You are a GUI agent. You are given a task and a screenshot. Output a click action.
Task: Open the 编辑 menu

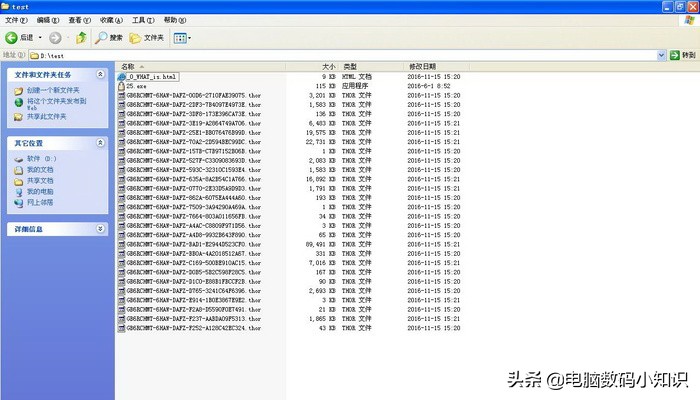(x=48, y=20)
